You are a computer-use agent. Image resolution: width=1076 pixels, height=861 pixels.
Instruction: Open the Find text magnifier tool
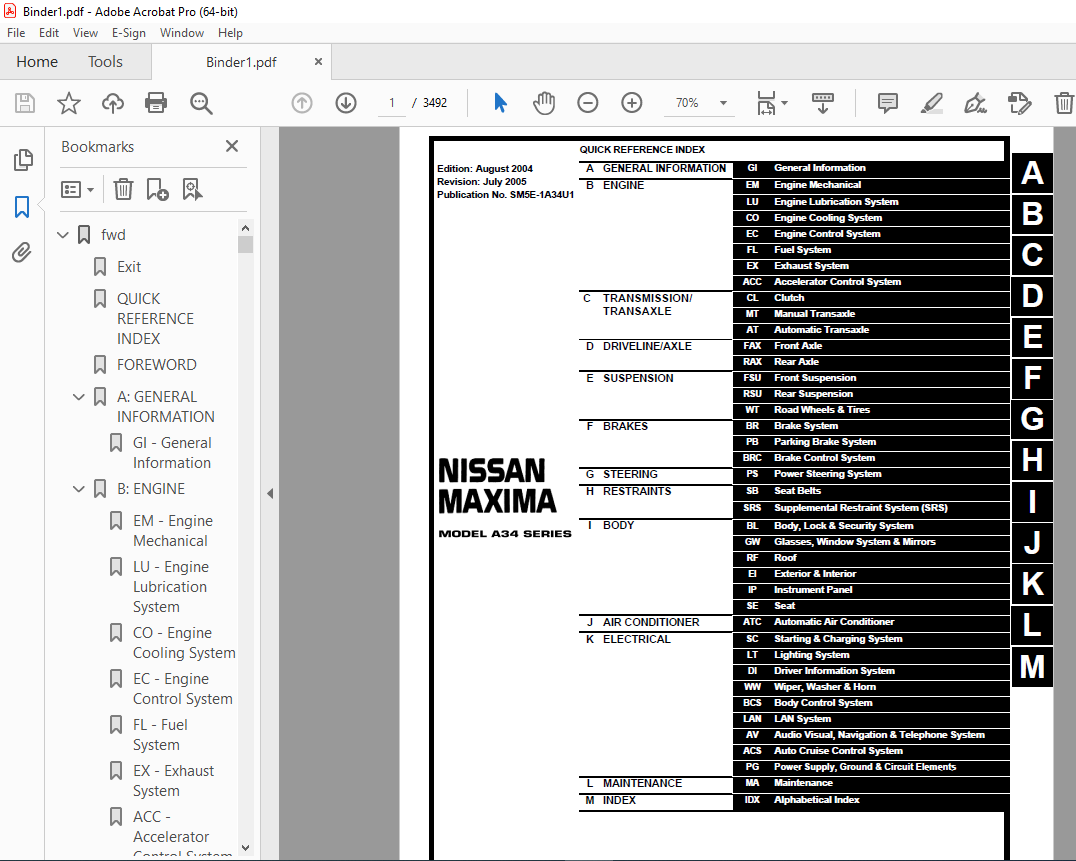point(201,103)
